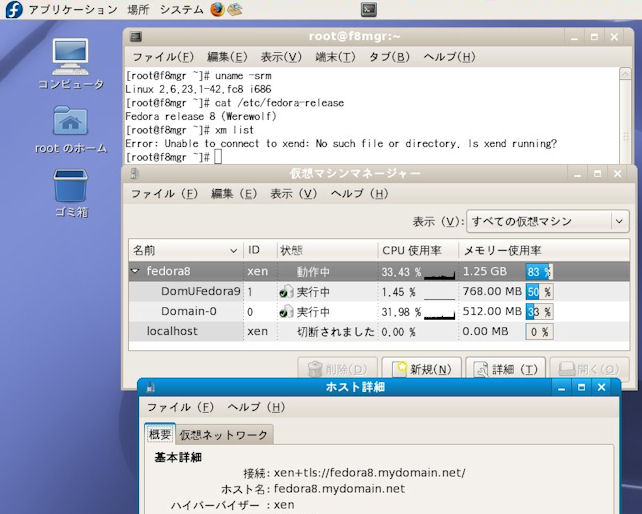Open アプリケーション menu in top panel
The height and width of the screenshot is (514, 642).
tap(73, 9)
